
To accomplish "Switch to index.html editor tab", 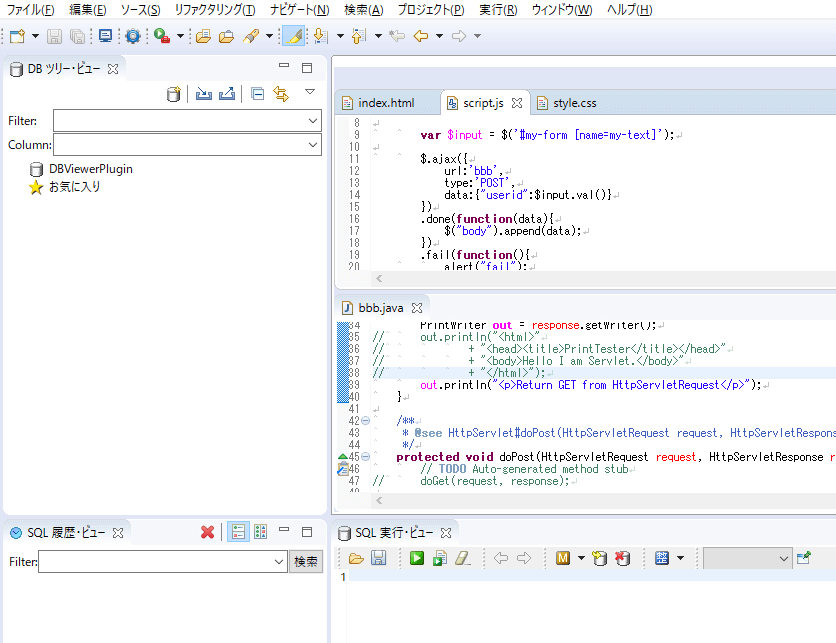I will (x=386, y=103).
